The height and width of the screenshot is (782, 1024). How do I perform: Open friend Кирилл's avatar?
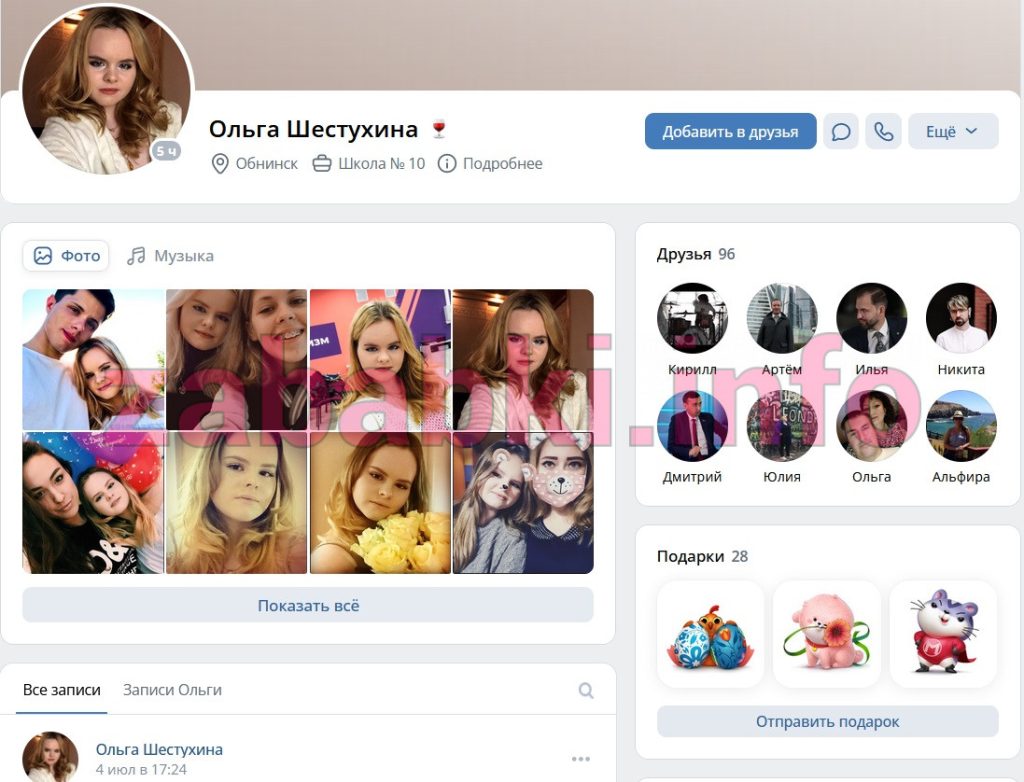tap(692, 318)
